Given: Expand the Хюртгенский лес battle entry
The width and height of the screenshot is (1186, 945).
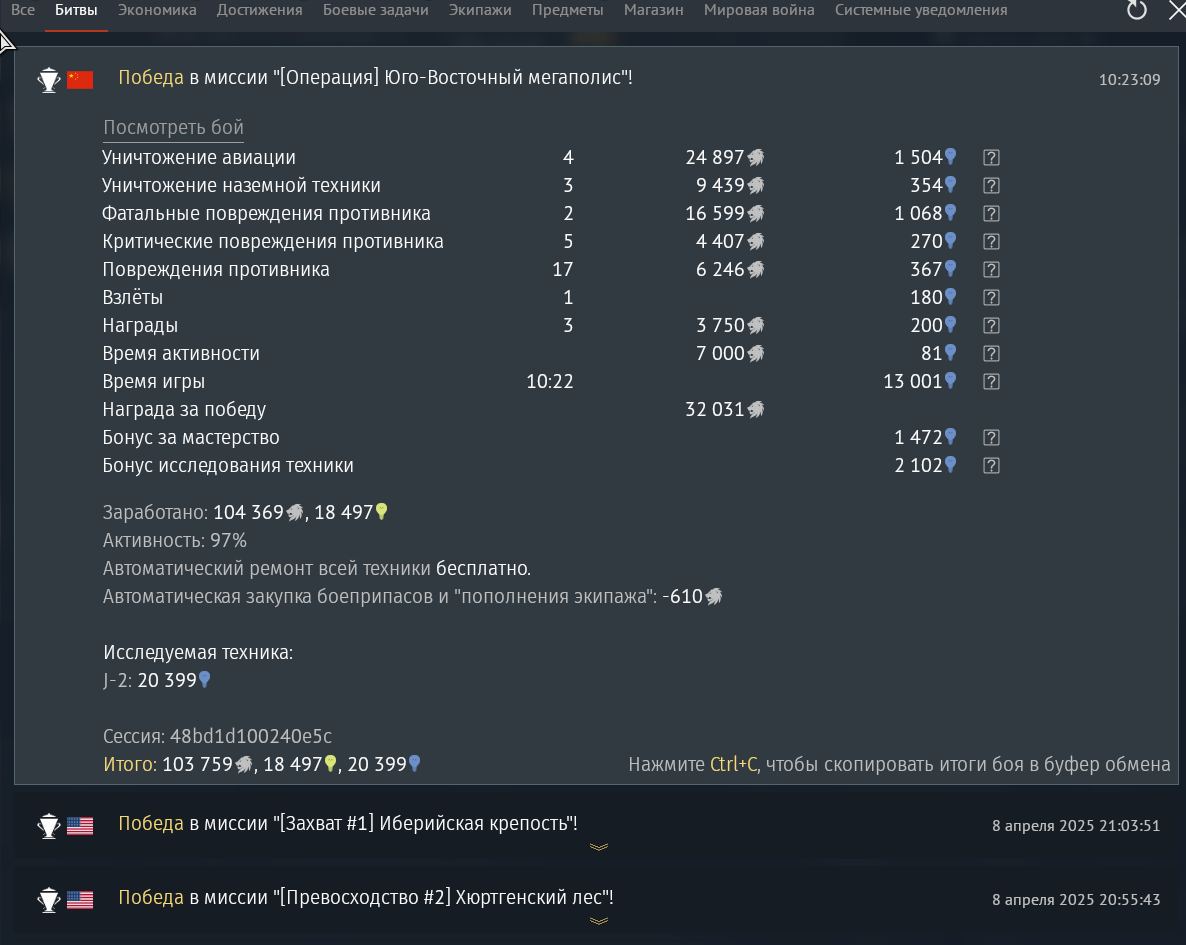Looking at the screenshot, I should click(598, 921).
